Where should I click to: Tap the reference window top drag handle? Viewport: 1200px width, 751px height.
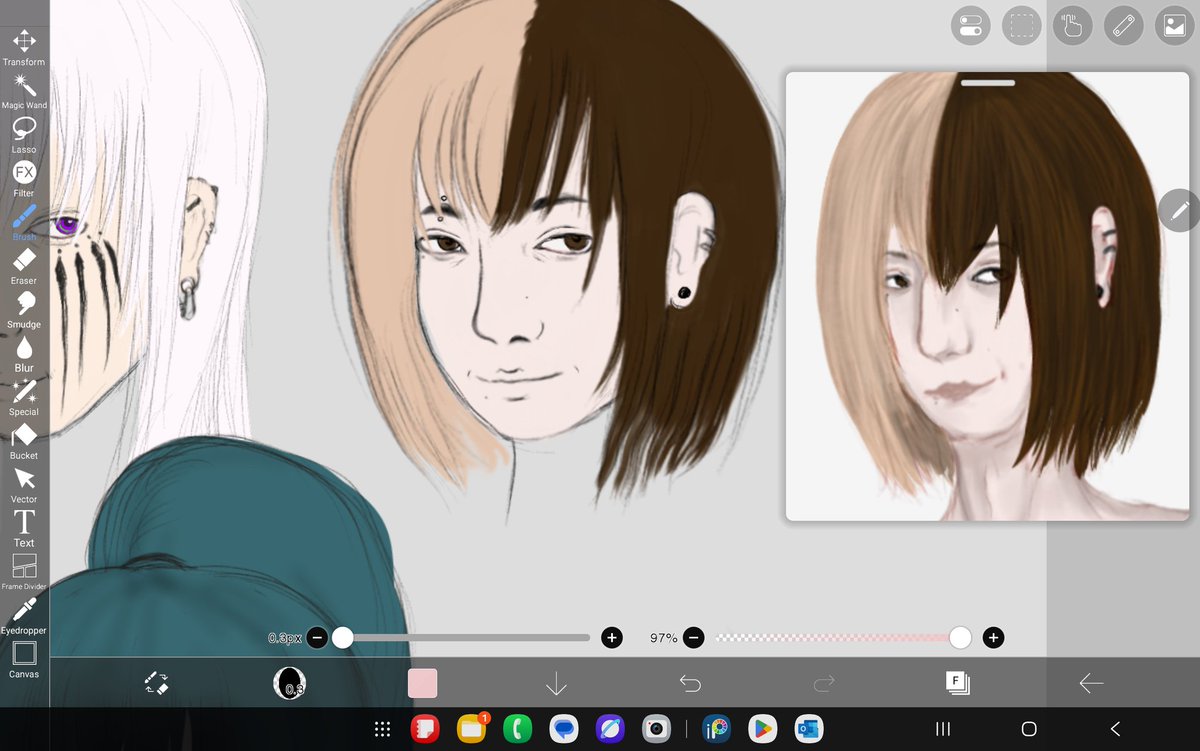coord(988,83)
